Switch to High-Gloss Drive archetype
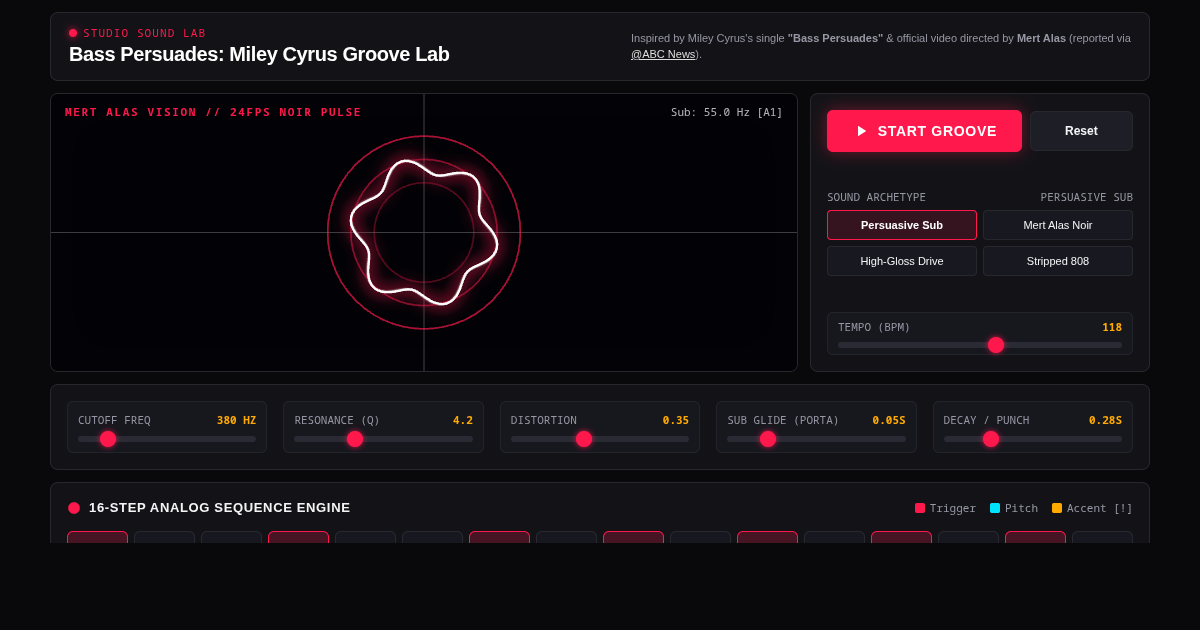Viewport: 1200px width, 630px height. (x=902, y=261)
